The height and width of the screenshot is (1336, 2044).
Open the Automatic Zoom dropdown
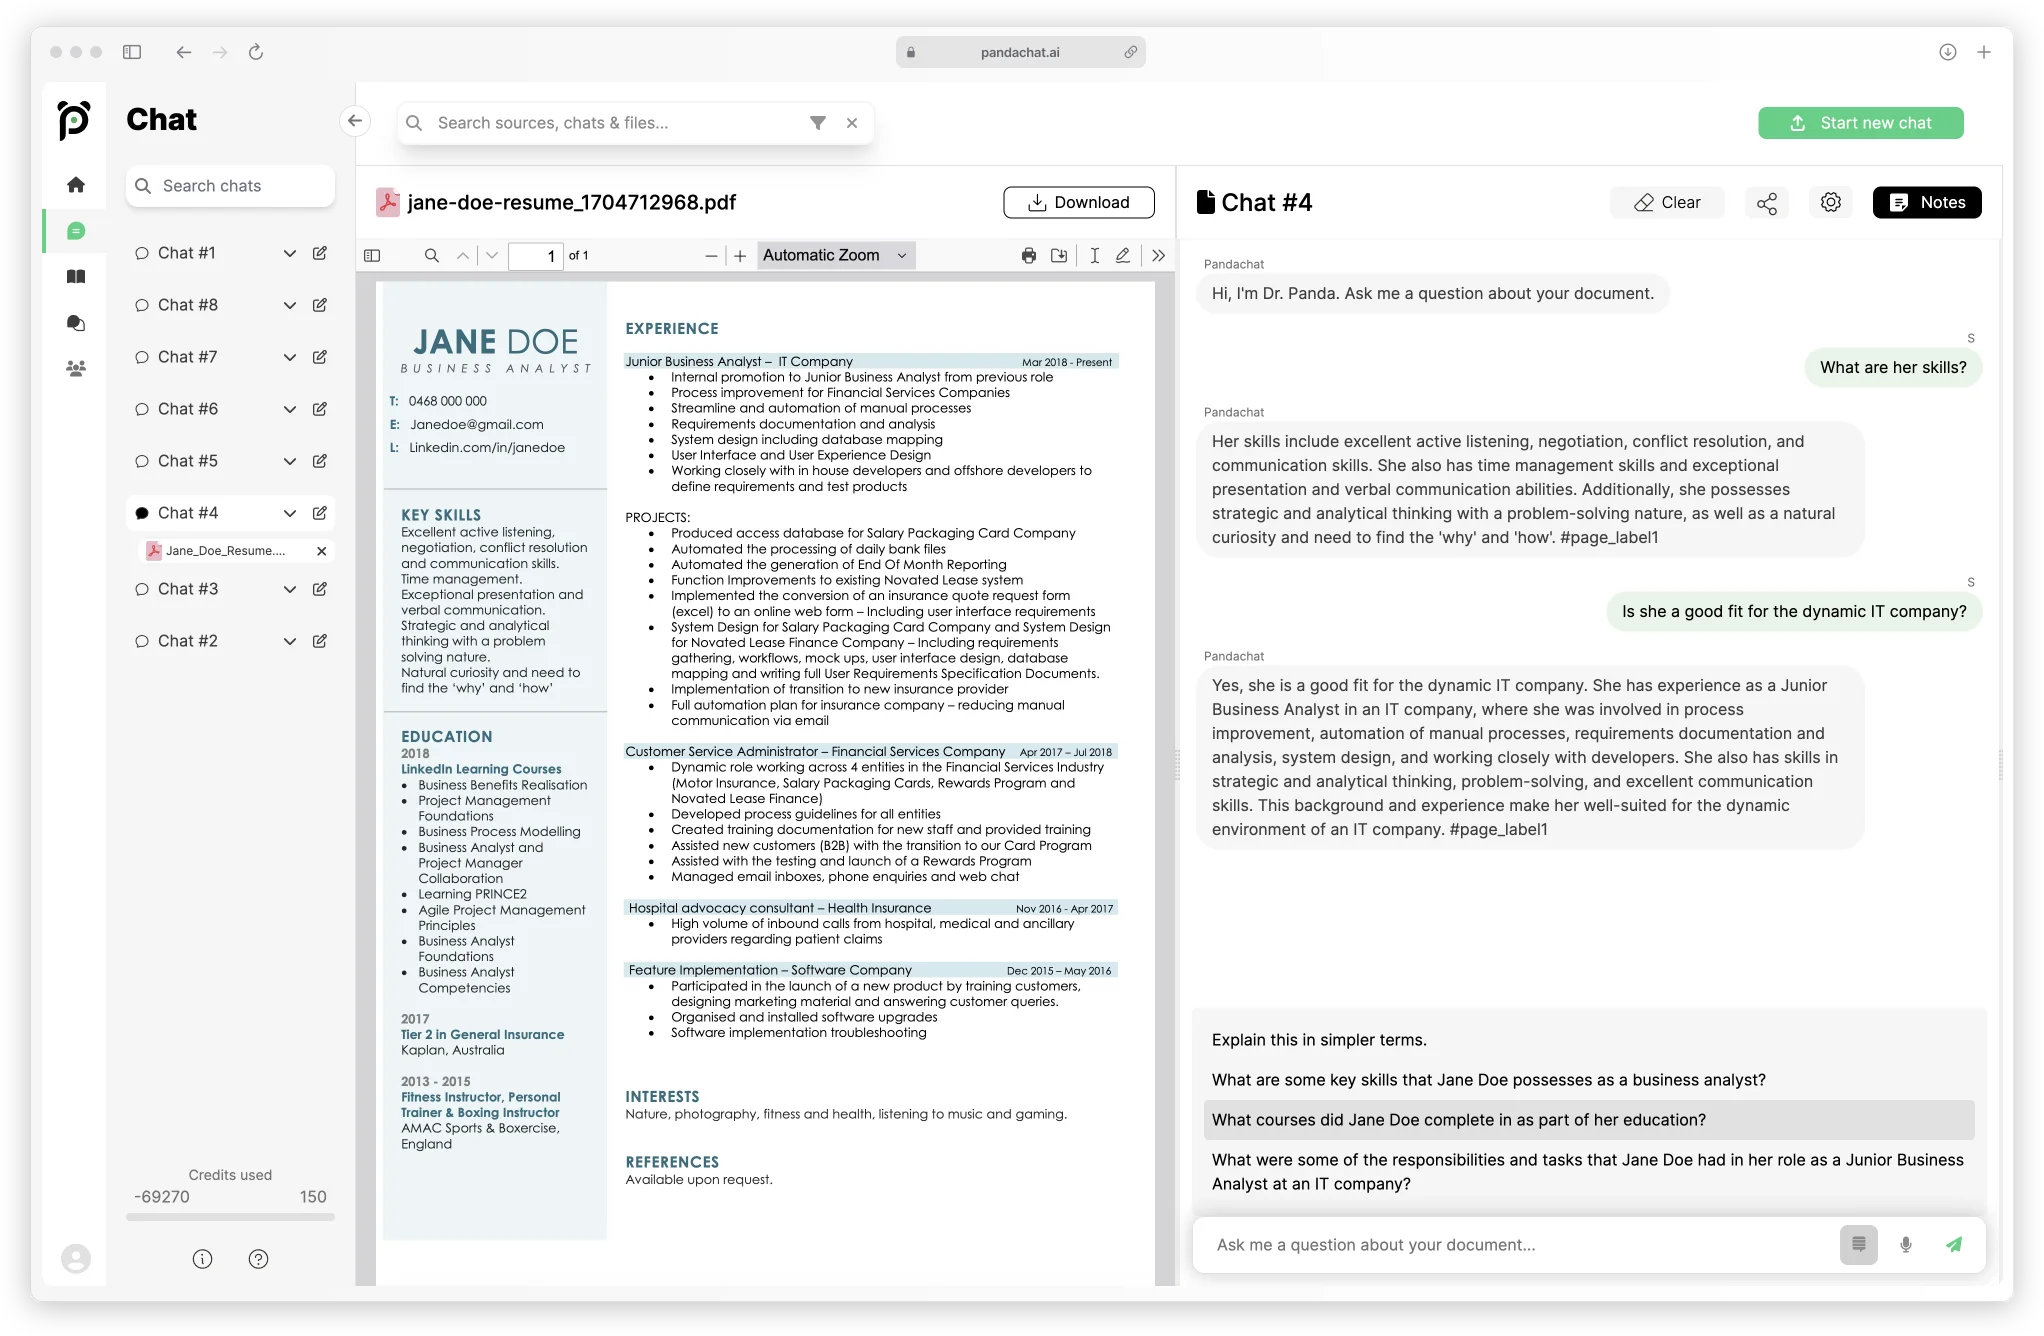(x=836, y=256)
